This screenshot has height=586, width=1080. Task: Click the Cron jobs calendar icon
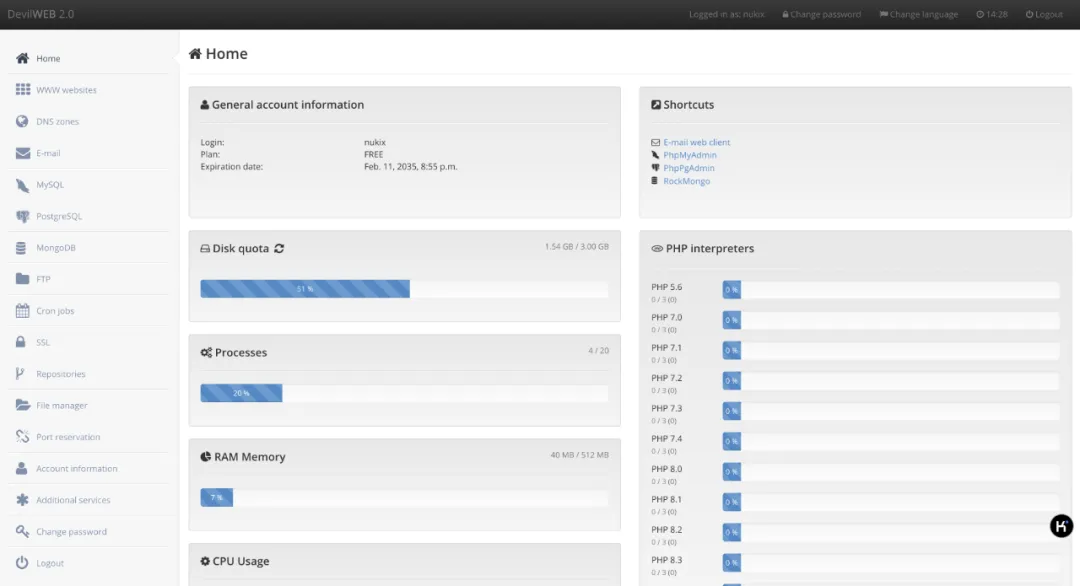[x=22, y=311]
